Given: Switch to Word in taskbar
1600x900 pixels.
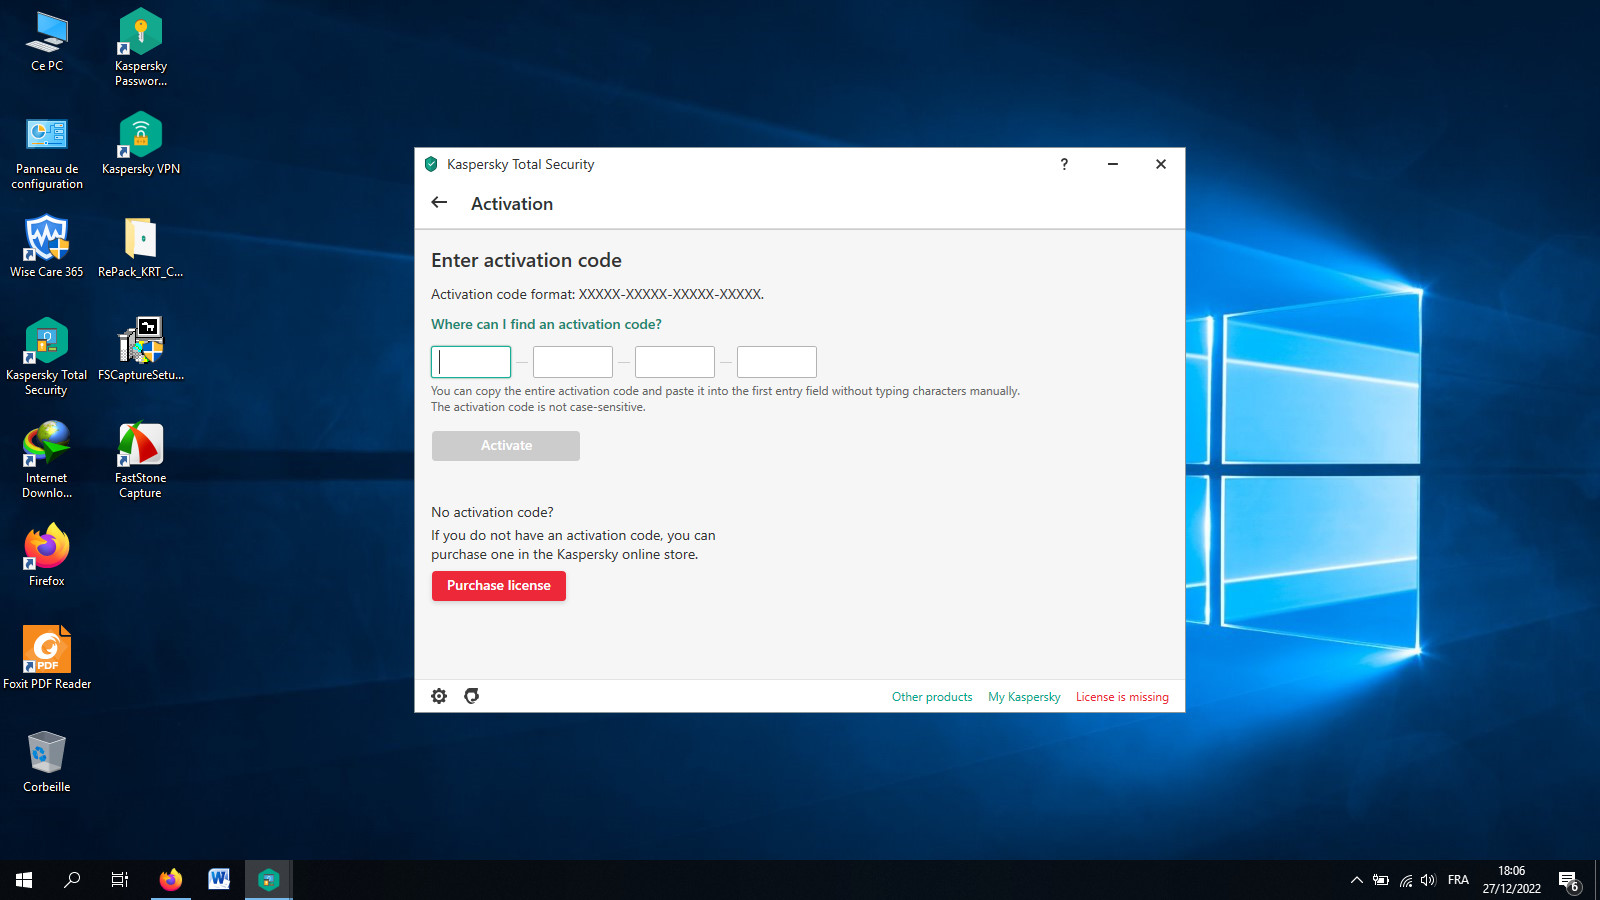Looking at the screenshot, I should (219, 880).
